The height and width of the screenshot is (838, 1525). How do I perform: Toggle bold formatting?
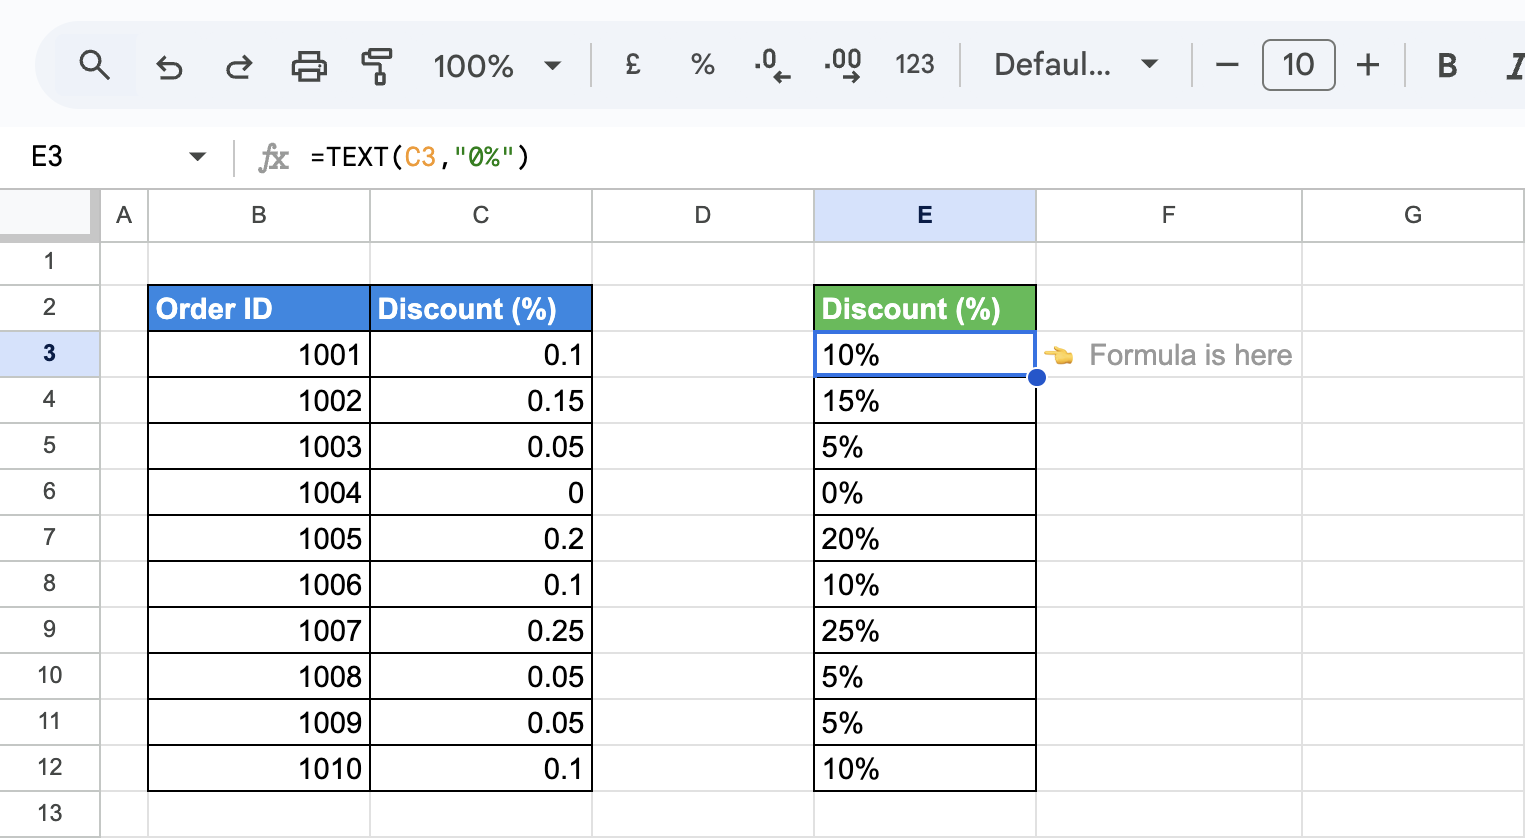(1446, 66)
